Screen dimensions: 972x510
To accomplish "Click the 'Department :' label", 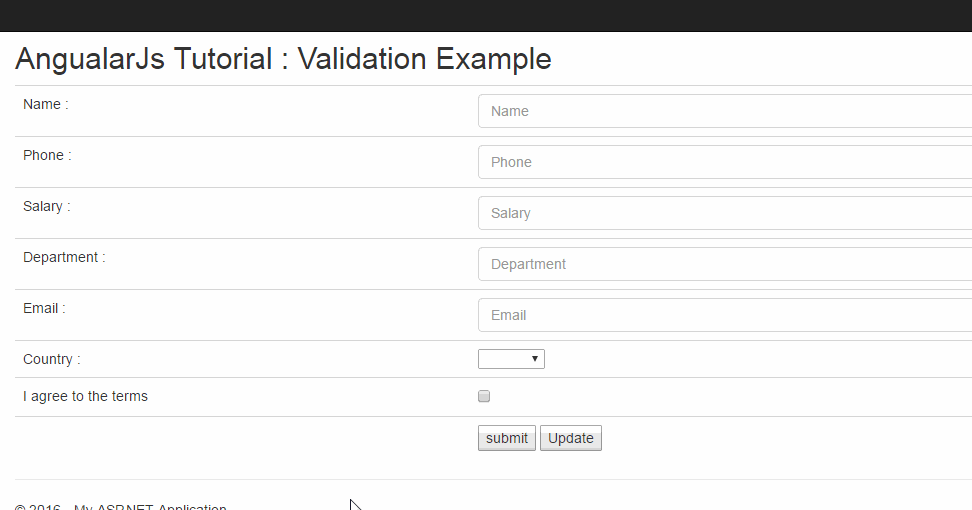I will (64, 257).
